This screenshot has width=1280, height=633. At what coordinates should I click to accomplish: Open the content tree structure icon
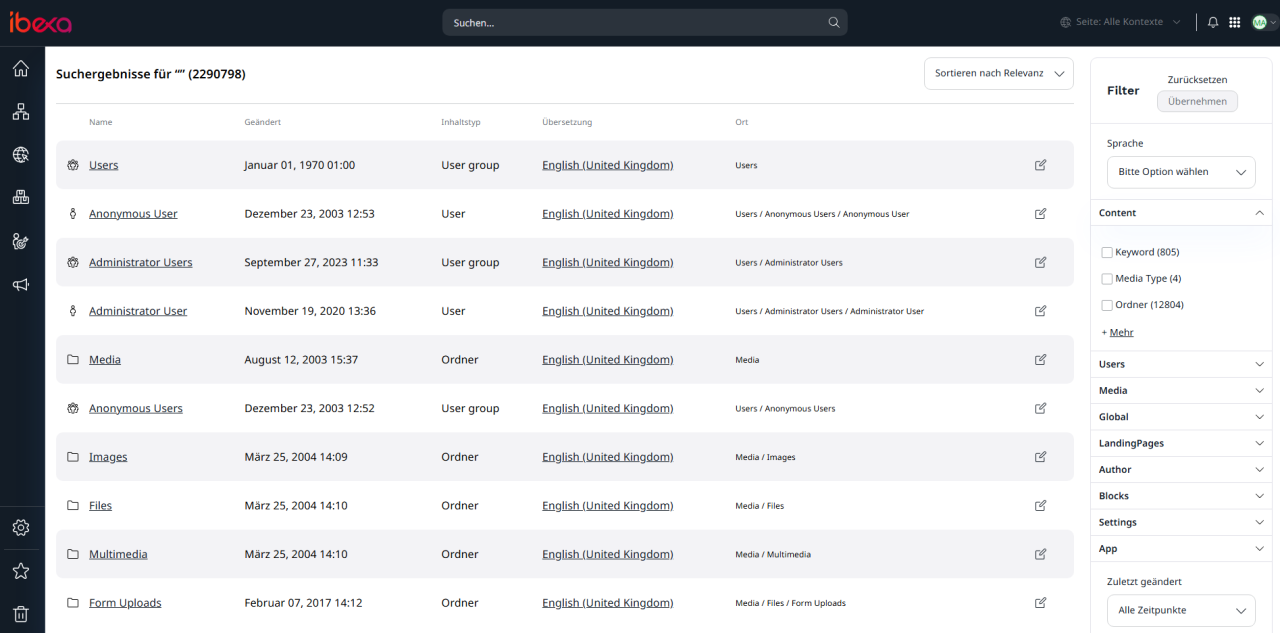click(x=21, y=112)
